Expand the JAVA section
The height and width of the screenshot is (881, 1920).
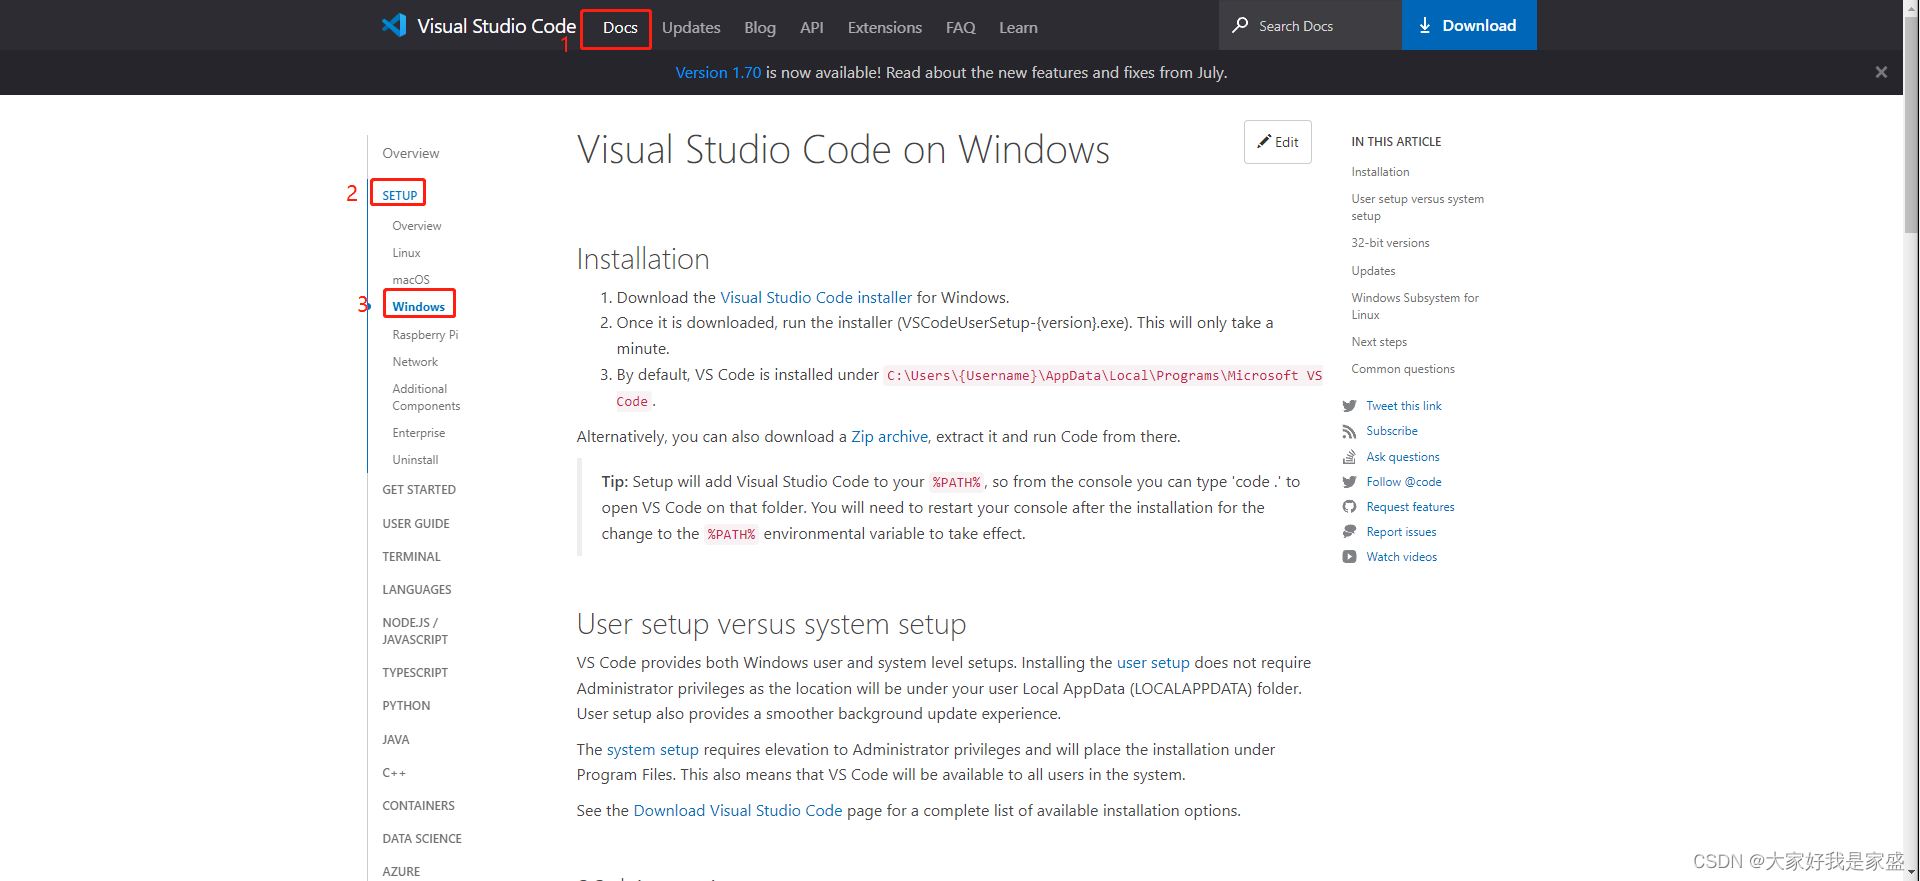point(396,740)
